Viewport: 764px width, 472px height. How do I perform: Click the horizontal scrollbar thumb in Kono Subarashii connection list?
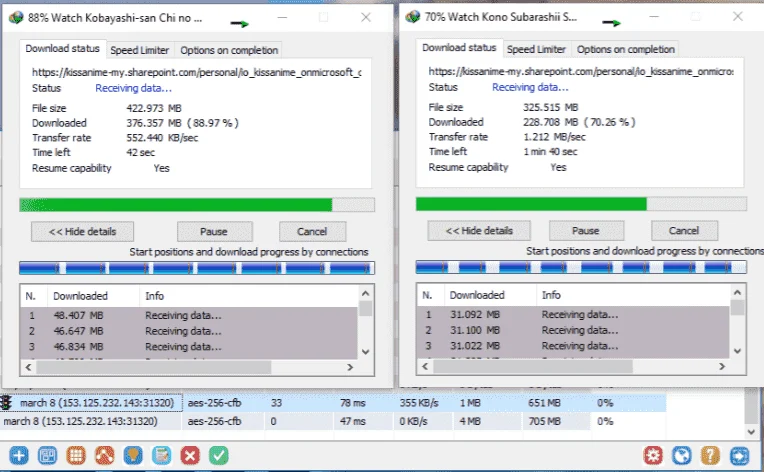[x=533, y=366]
